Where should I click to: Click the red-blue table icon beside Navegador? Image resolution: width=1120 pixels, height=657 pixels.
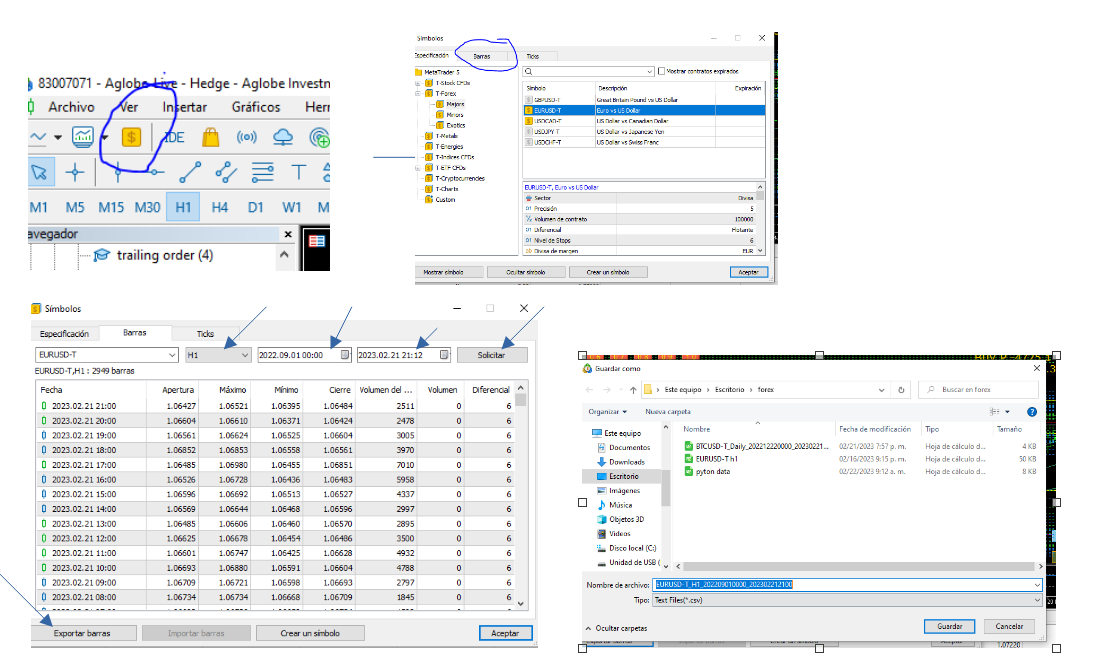pos(316,241)
